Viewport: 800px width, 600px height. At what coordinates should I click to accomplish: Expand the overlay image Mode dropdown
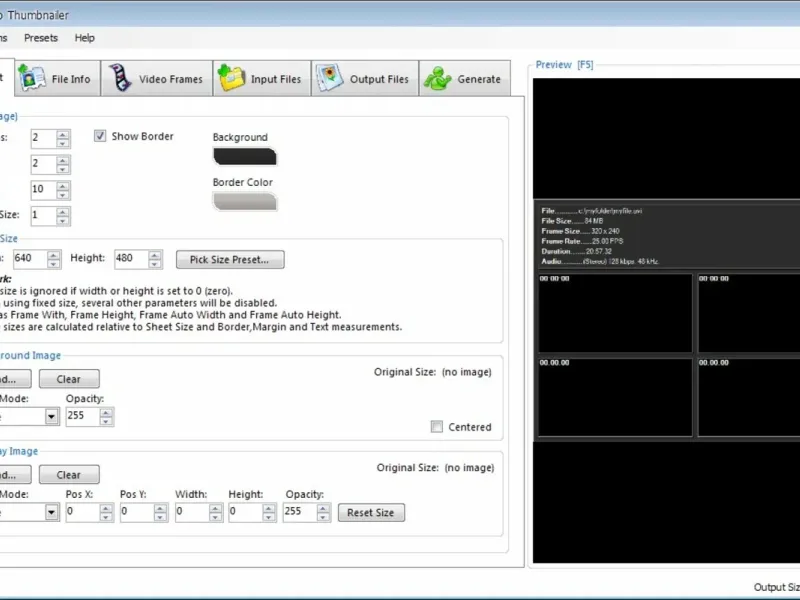coord(51,512)
